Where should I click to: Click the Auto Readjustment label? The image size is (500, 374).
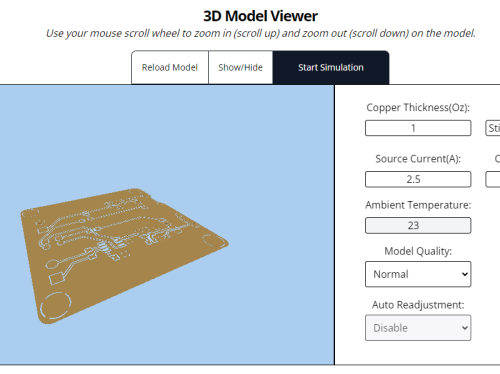click(418, 305)
